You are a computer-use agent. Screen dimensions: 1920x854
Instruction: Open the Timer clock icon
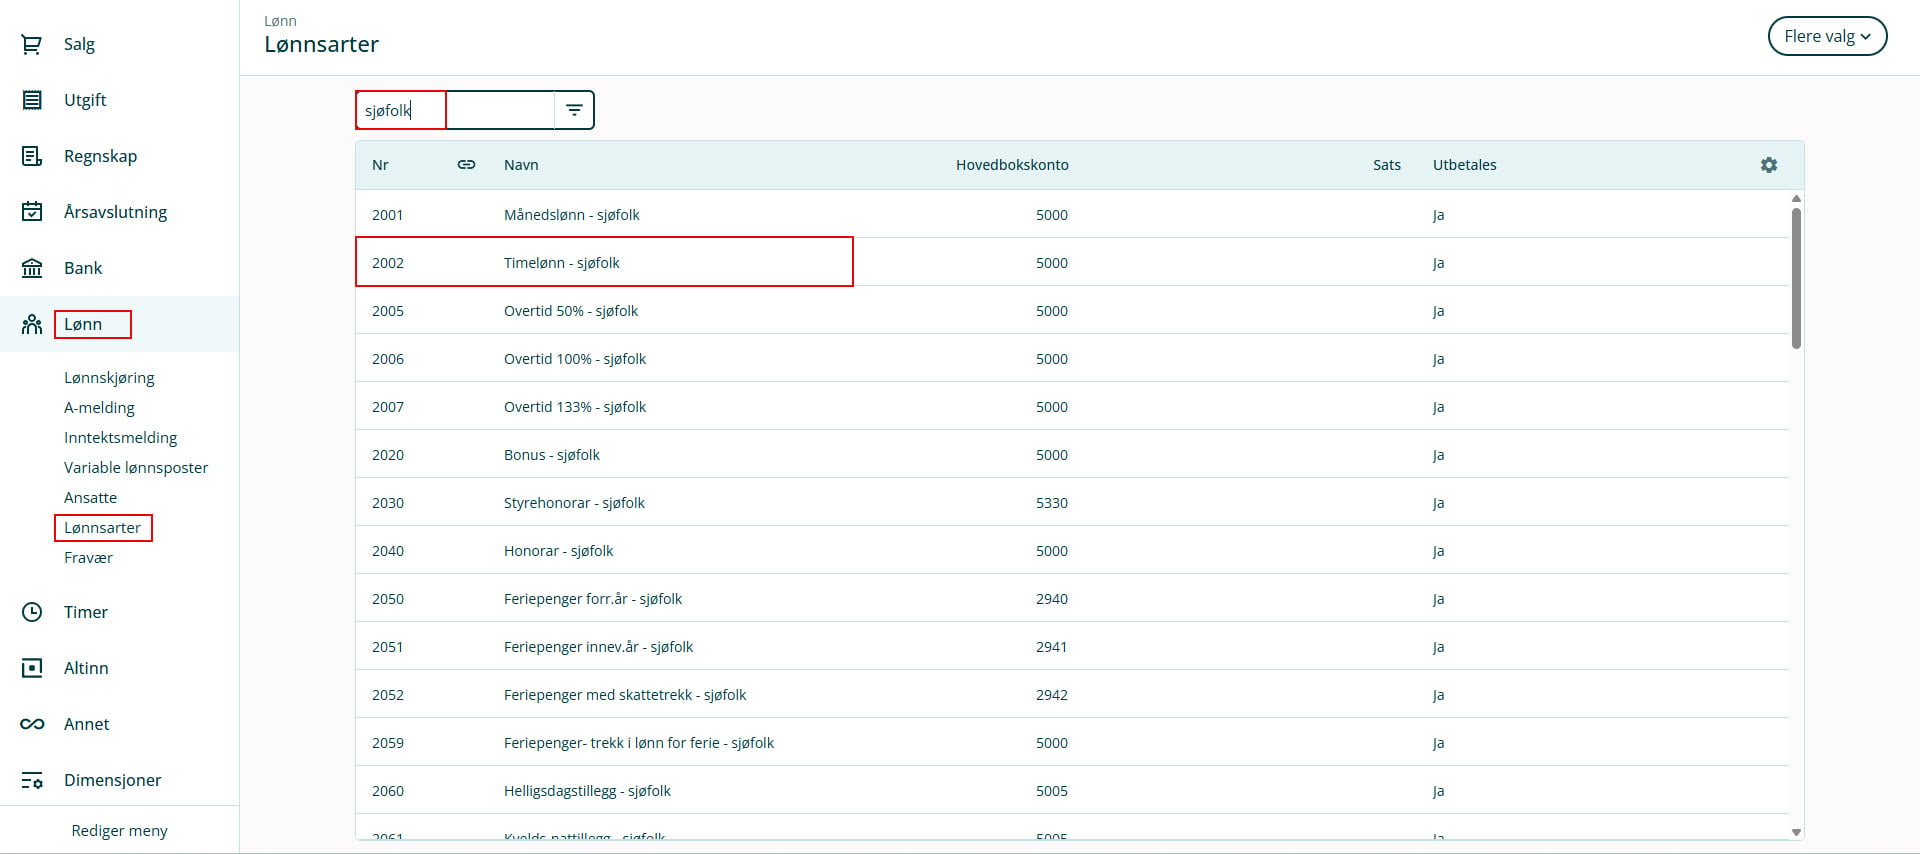coord(32,612)
